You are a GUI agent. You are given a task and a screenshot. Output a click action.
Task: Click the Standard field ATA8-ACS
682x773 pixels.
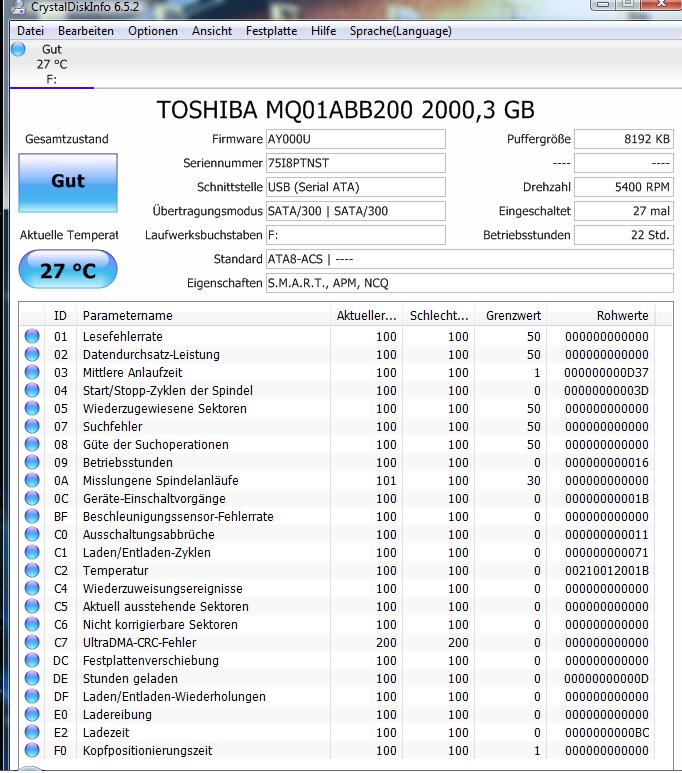pyautogui.click(x=469, y=259)
